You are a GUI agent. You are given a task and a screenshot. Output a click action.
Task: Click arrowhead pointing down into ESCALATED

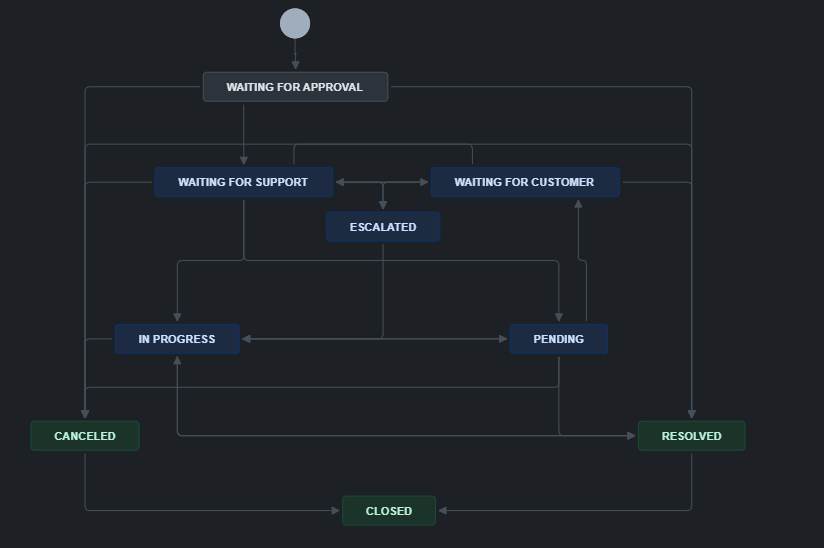(383, 205)
